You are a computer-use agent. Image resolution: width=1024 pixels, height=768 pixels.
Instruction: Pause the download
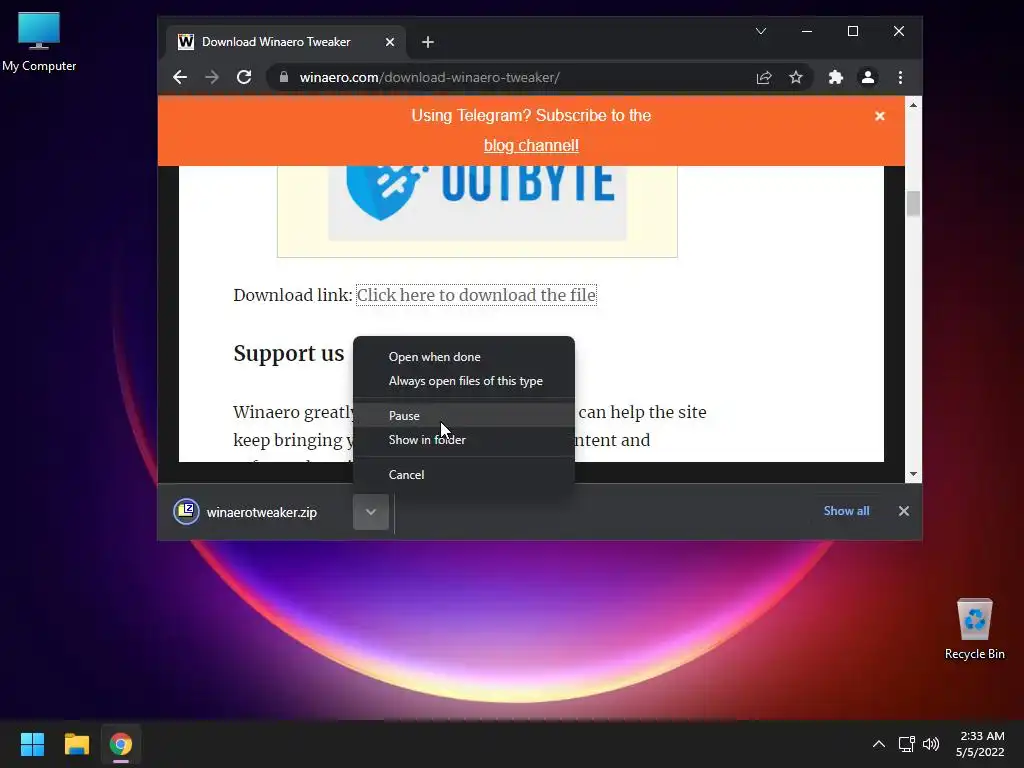coord(464,415)
